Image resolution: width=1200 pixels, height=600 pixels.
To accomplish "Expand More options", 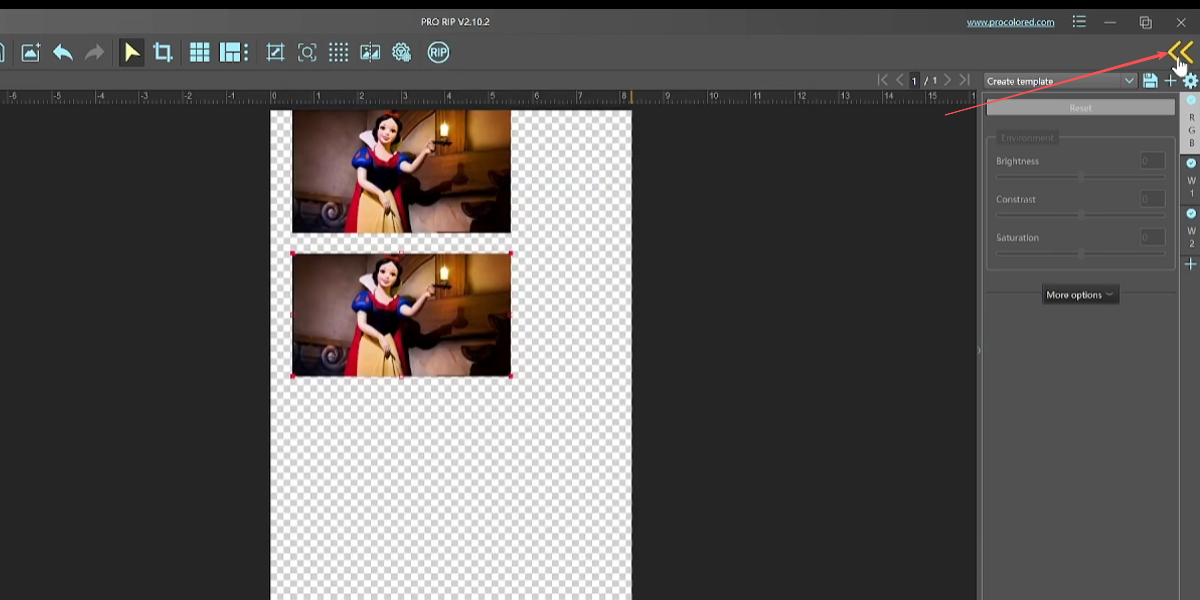I will coord(1080,295).
